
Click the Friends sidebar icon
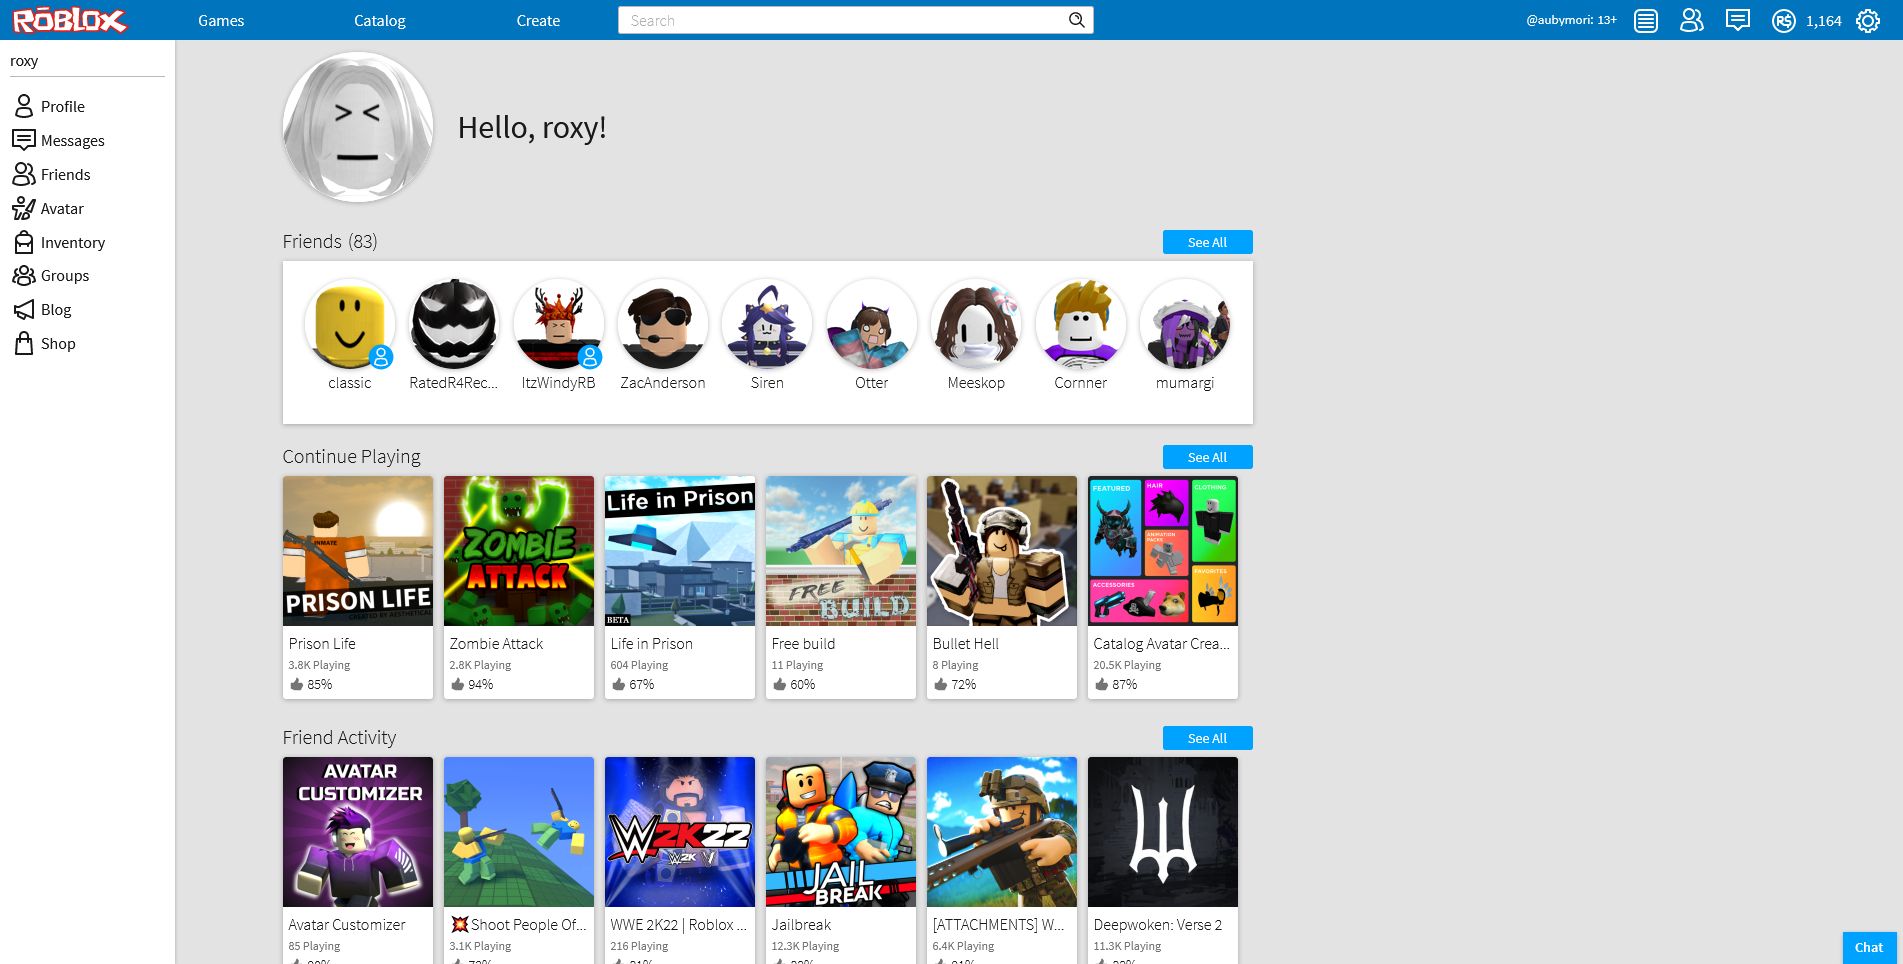point(24,174)
